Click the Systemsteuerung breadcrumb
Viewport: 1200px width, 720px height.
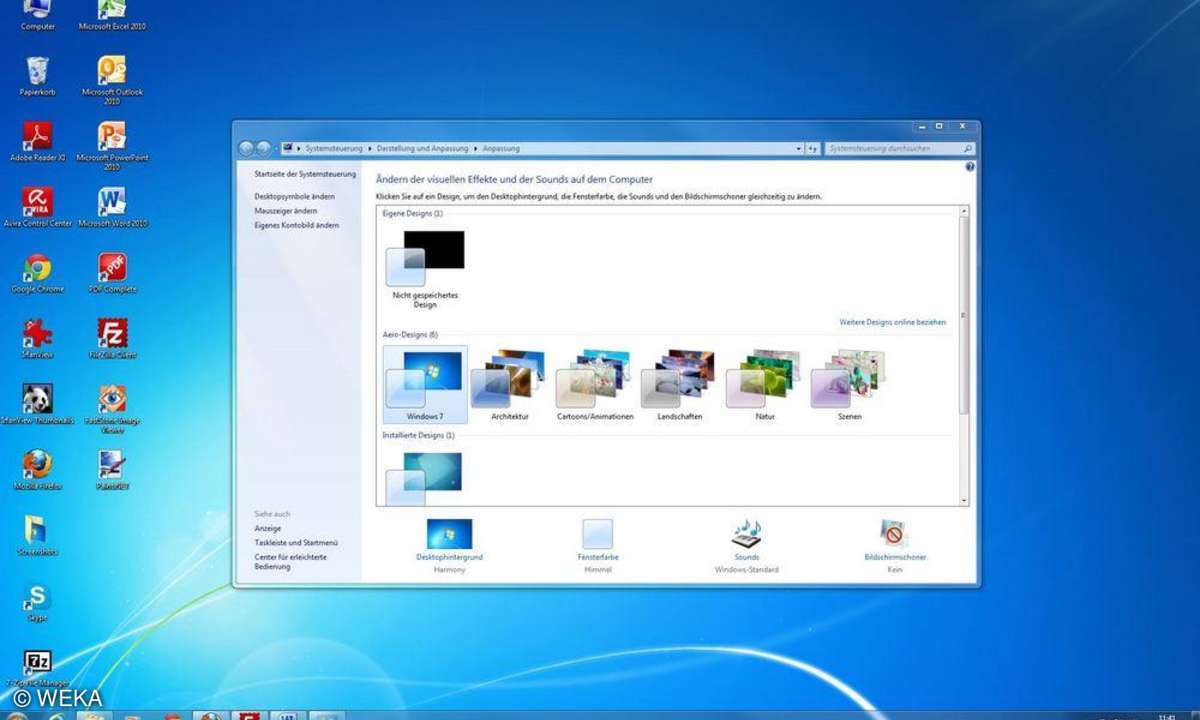333,148
